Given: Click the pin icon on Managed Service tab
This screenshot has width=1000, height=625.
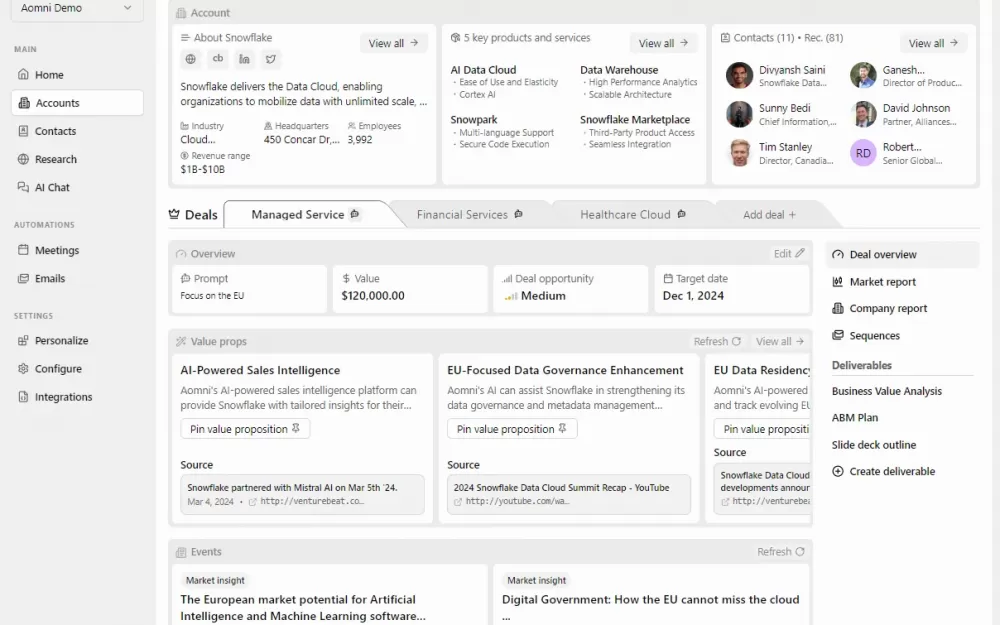Looking at the screenshot, I should pyautogui.click(x=355, y=214).
